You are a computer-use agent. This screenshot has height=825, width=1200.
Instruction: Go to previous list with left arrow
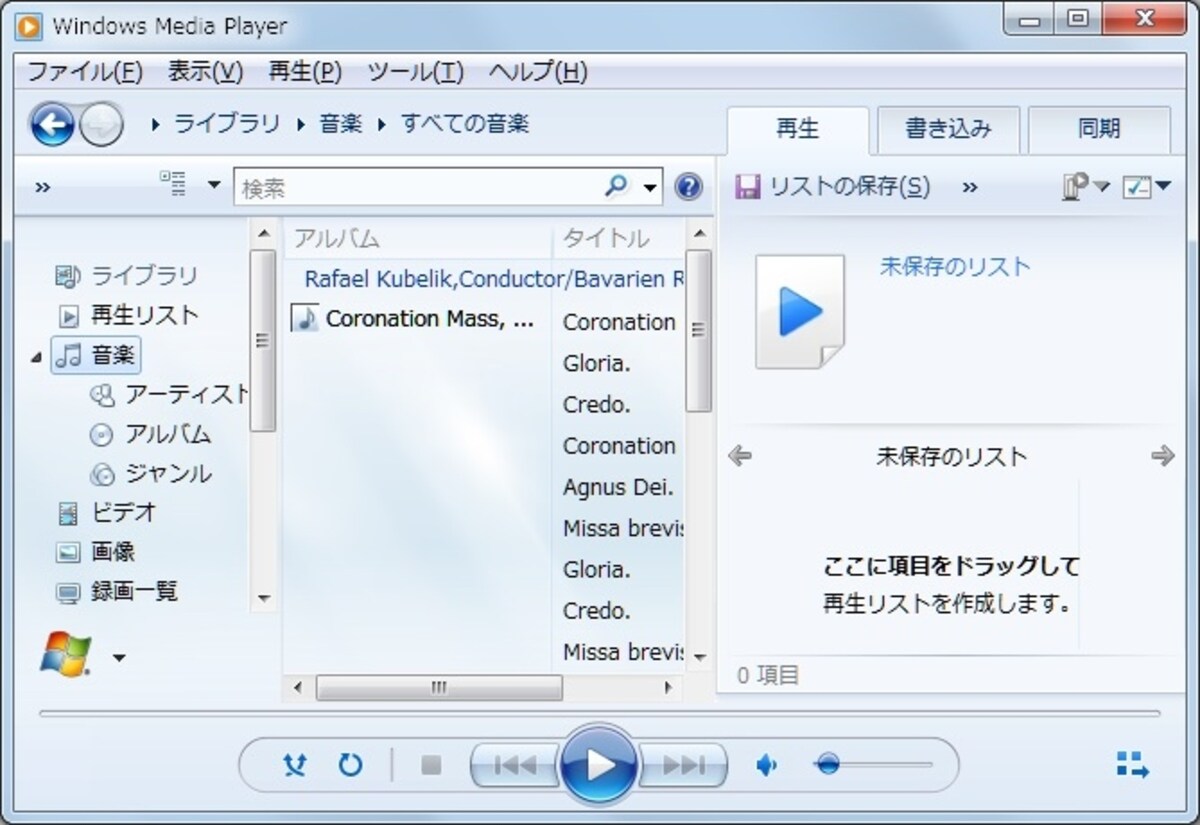[740, 457]
